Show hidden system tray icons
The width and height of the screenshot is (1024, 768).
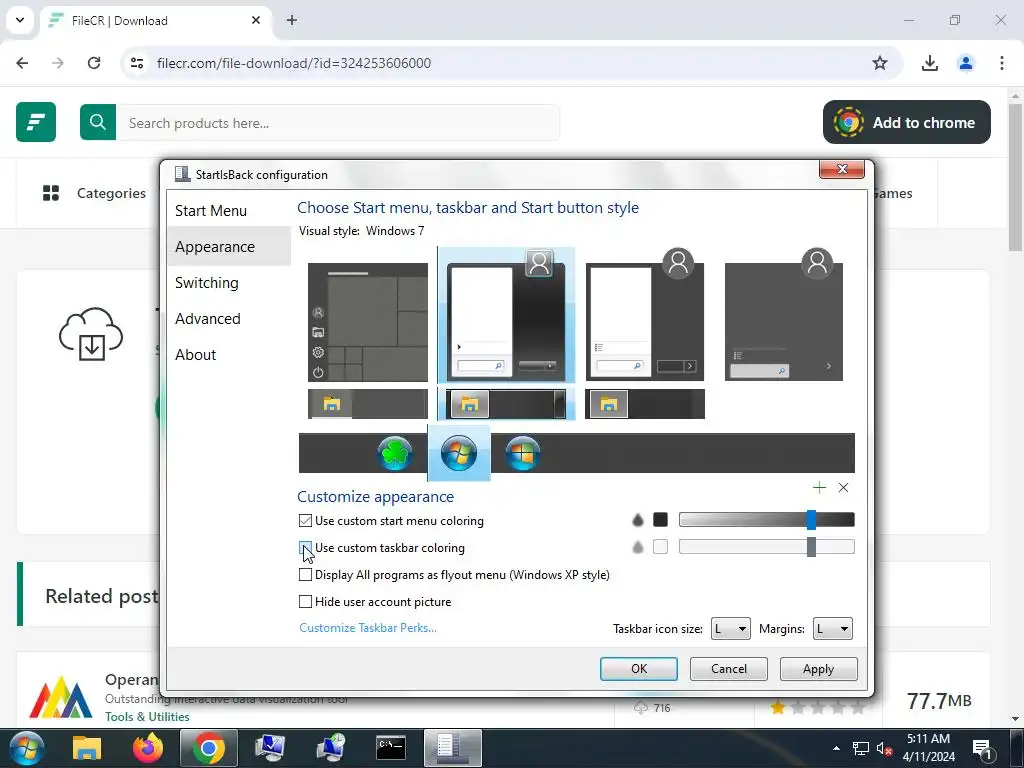(836, 748)
